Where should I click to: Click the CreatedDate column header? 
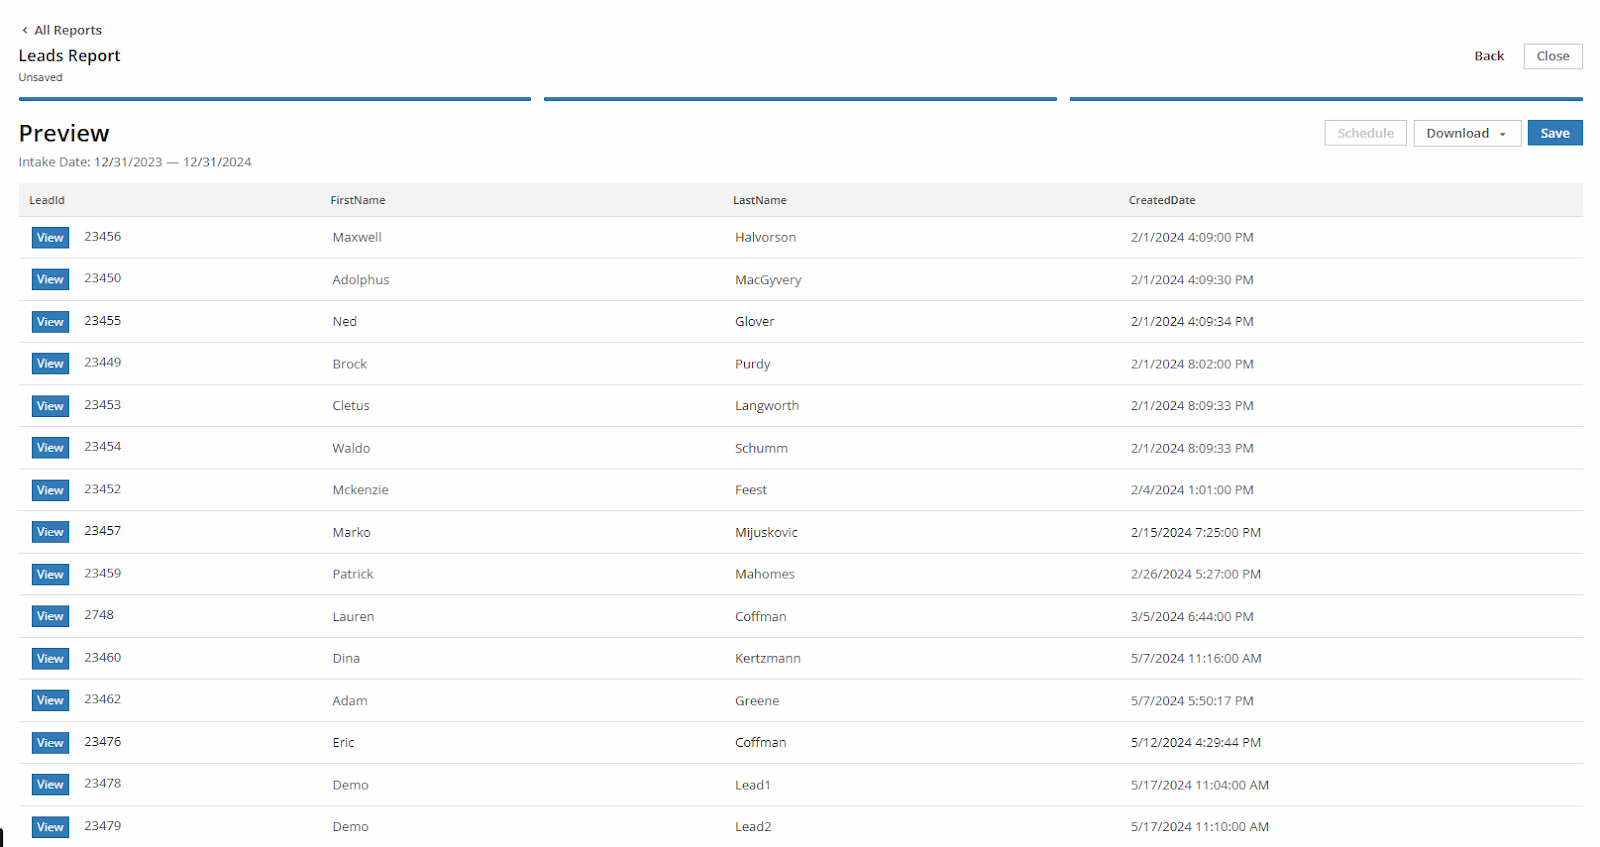click(1161, 200)
